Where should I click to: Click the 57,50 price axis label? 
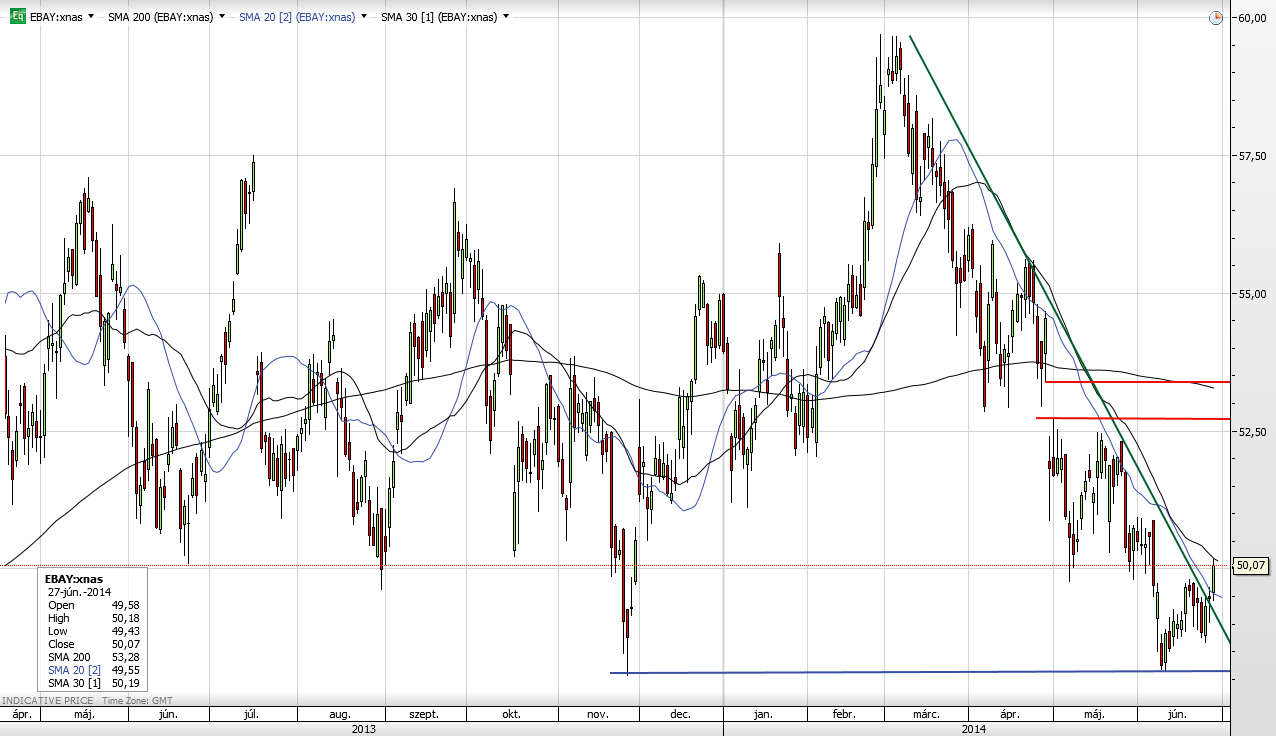click(1252, 156)
